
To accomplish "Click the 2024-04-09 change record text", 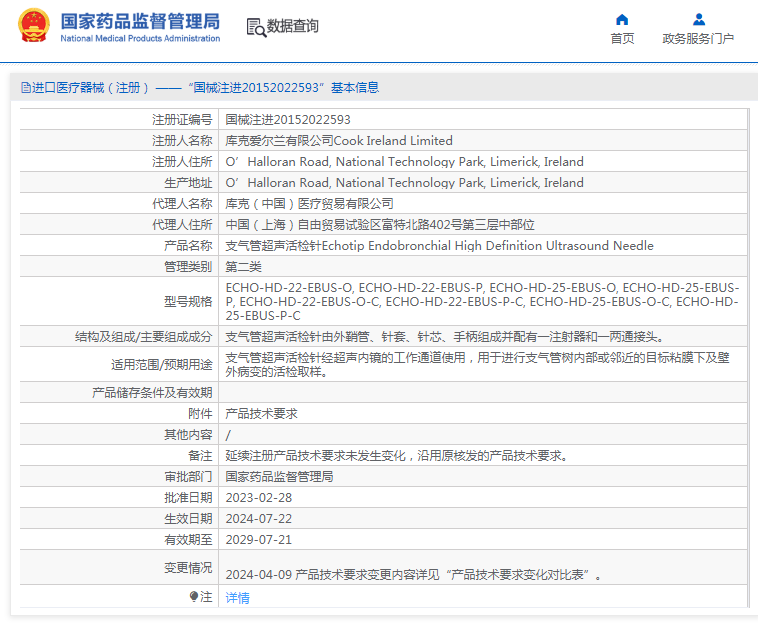I will [x=413, y=575].
